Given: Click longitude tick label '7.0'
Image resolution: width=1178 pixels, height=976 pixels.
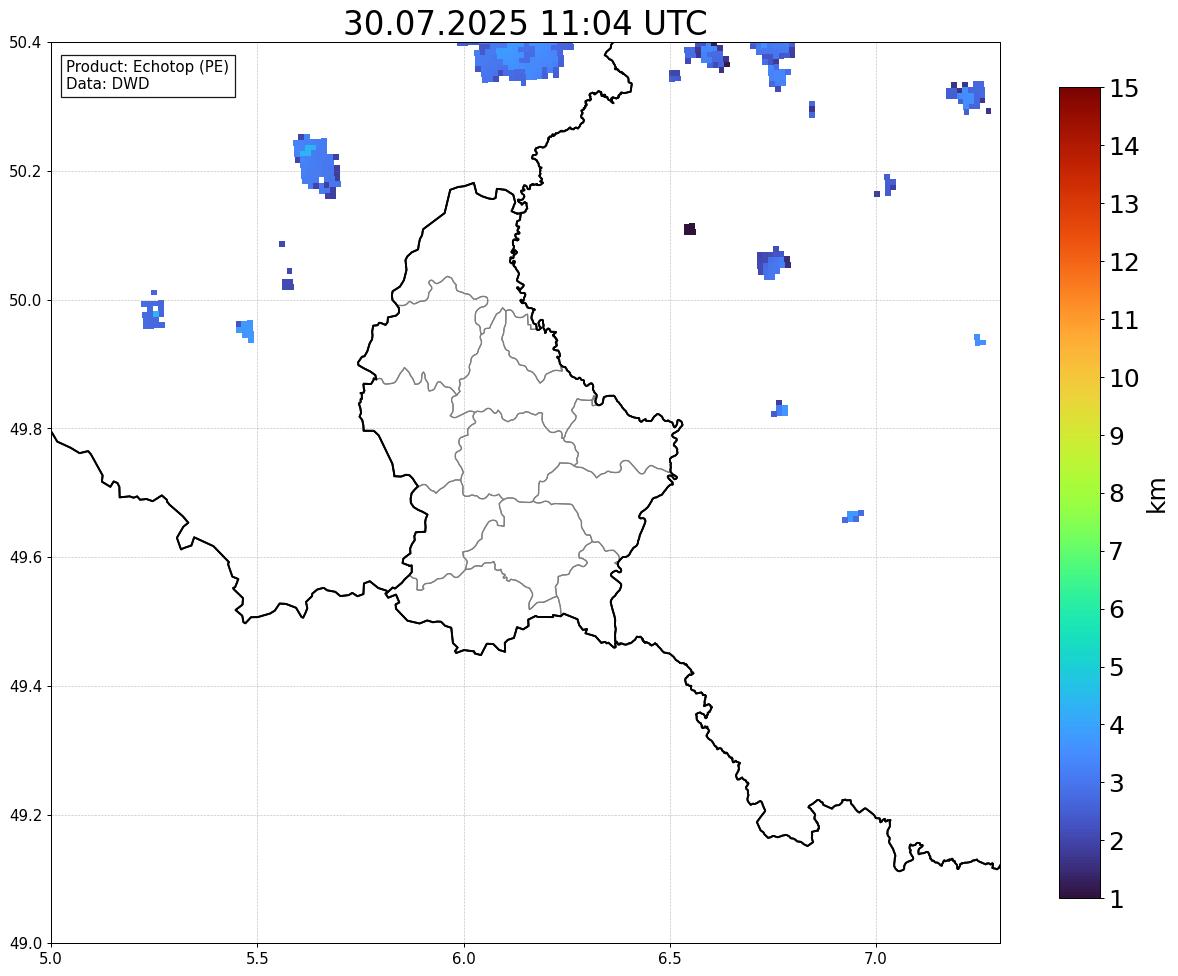Looking at the screenshot, I should click(877, 959).
